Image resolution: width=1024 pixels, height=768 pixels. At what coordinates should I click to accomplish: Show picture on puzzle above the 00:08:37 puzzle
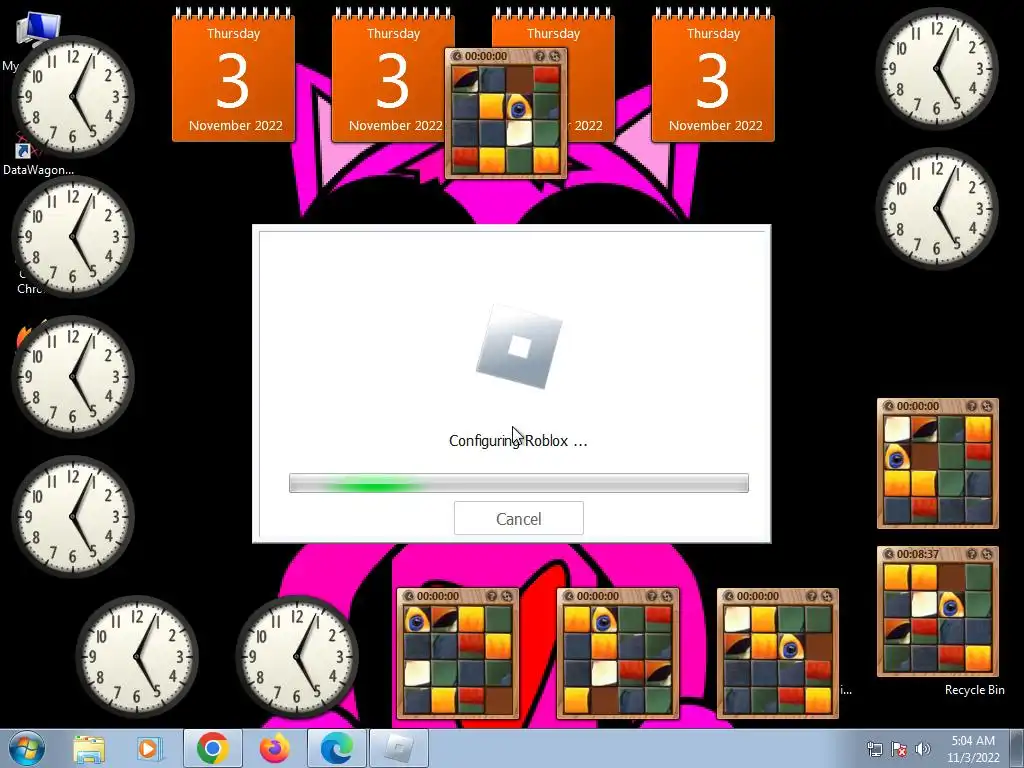[888, 406]
